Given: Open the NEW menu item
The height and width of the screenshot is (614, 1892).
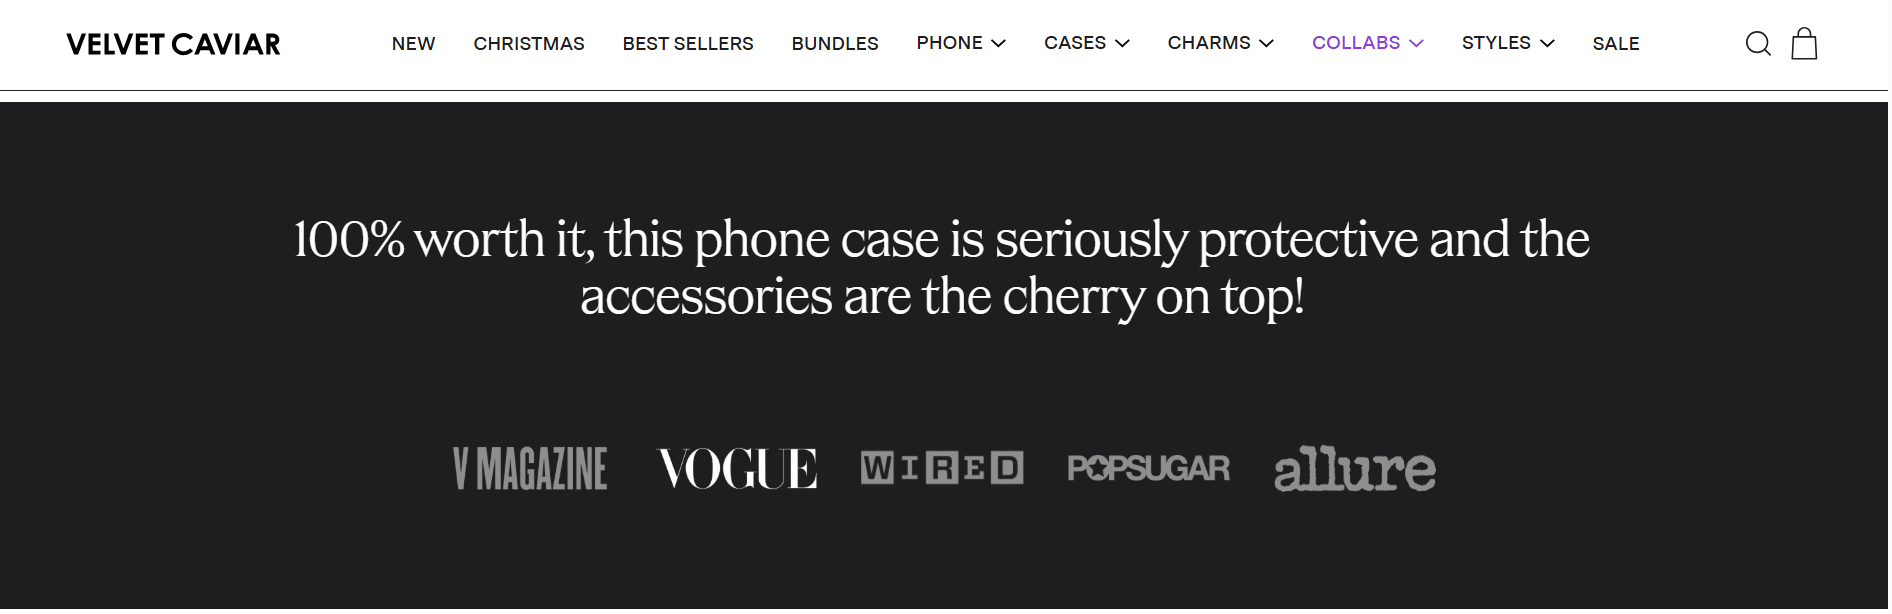Looking at the screenshot, I should tap(413, 43).
